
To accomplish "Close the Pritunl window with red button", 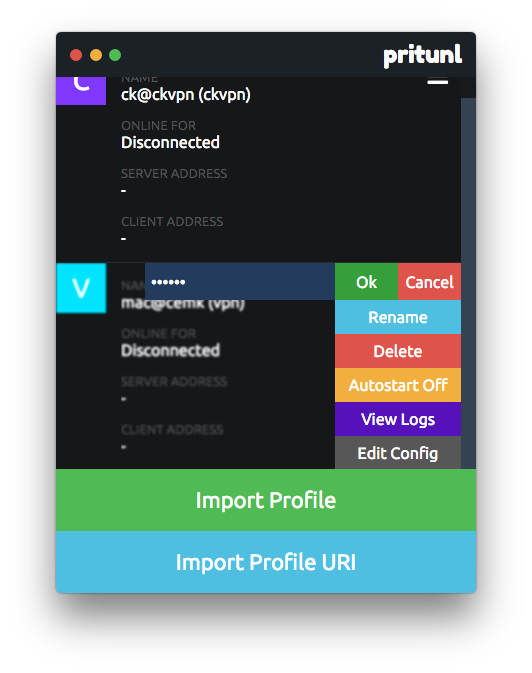I will tap(76, 55).
